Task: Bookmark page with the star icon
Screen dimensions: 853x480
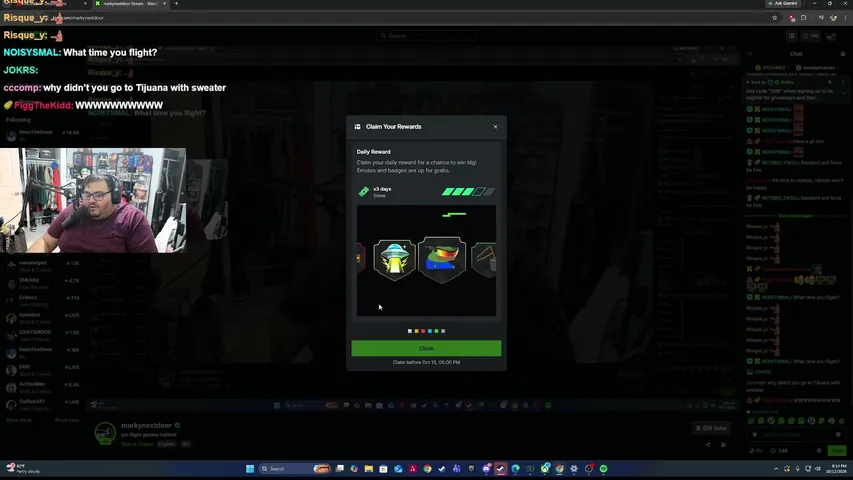Action: pyautogui.click(x=775, y=18)
